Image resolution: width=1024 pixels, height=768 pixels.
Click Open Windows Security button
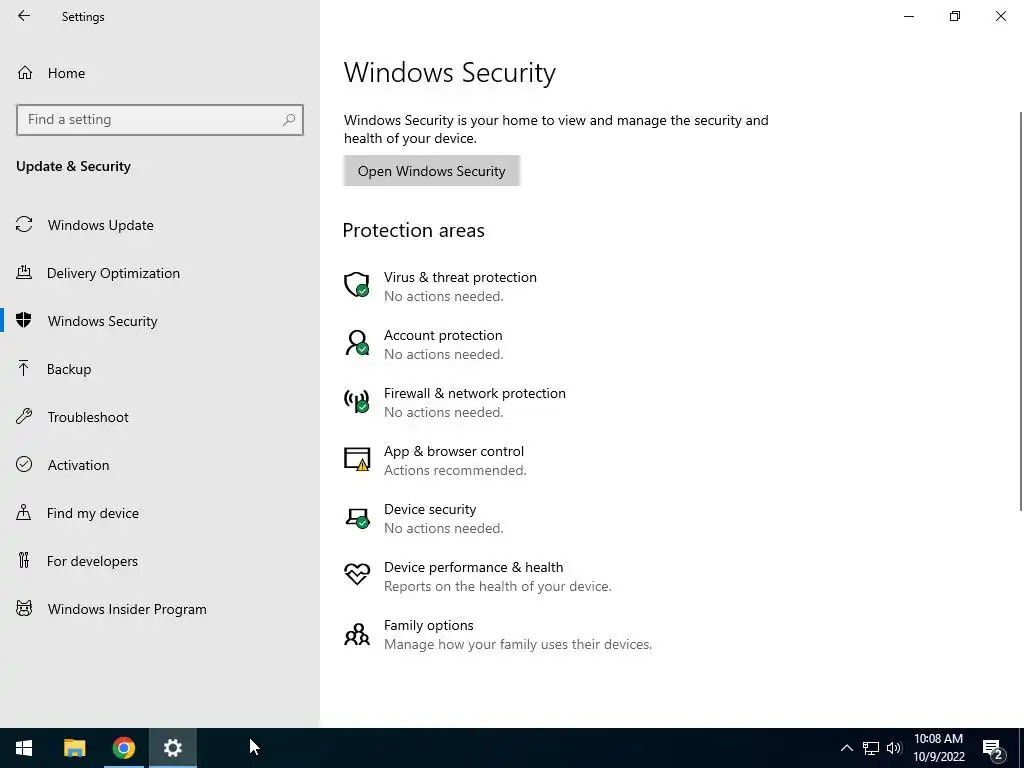[432, 170]
